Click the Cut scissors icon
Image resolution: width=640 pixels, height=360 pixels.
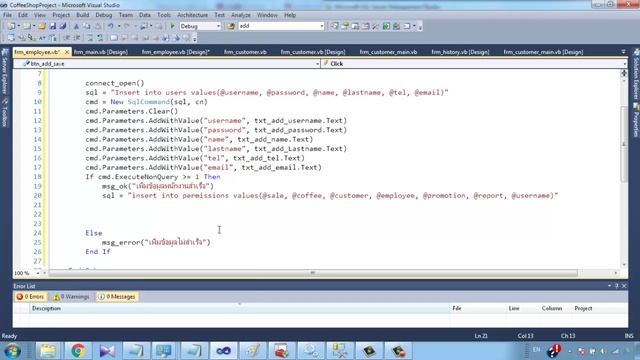[x=76, y=26]
